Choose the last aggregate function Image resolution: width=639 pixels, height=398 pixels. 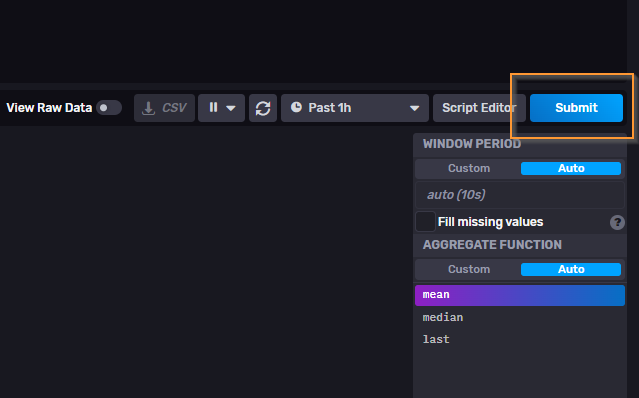tap(520, 339)
